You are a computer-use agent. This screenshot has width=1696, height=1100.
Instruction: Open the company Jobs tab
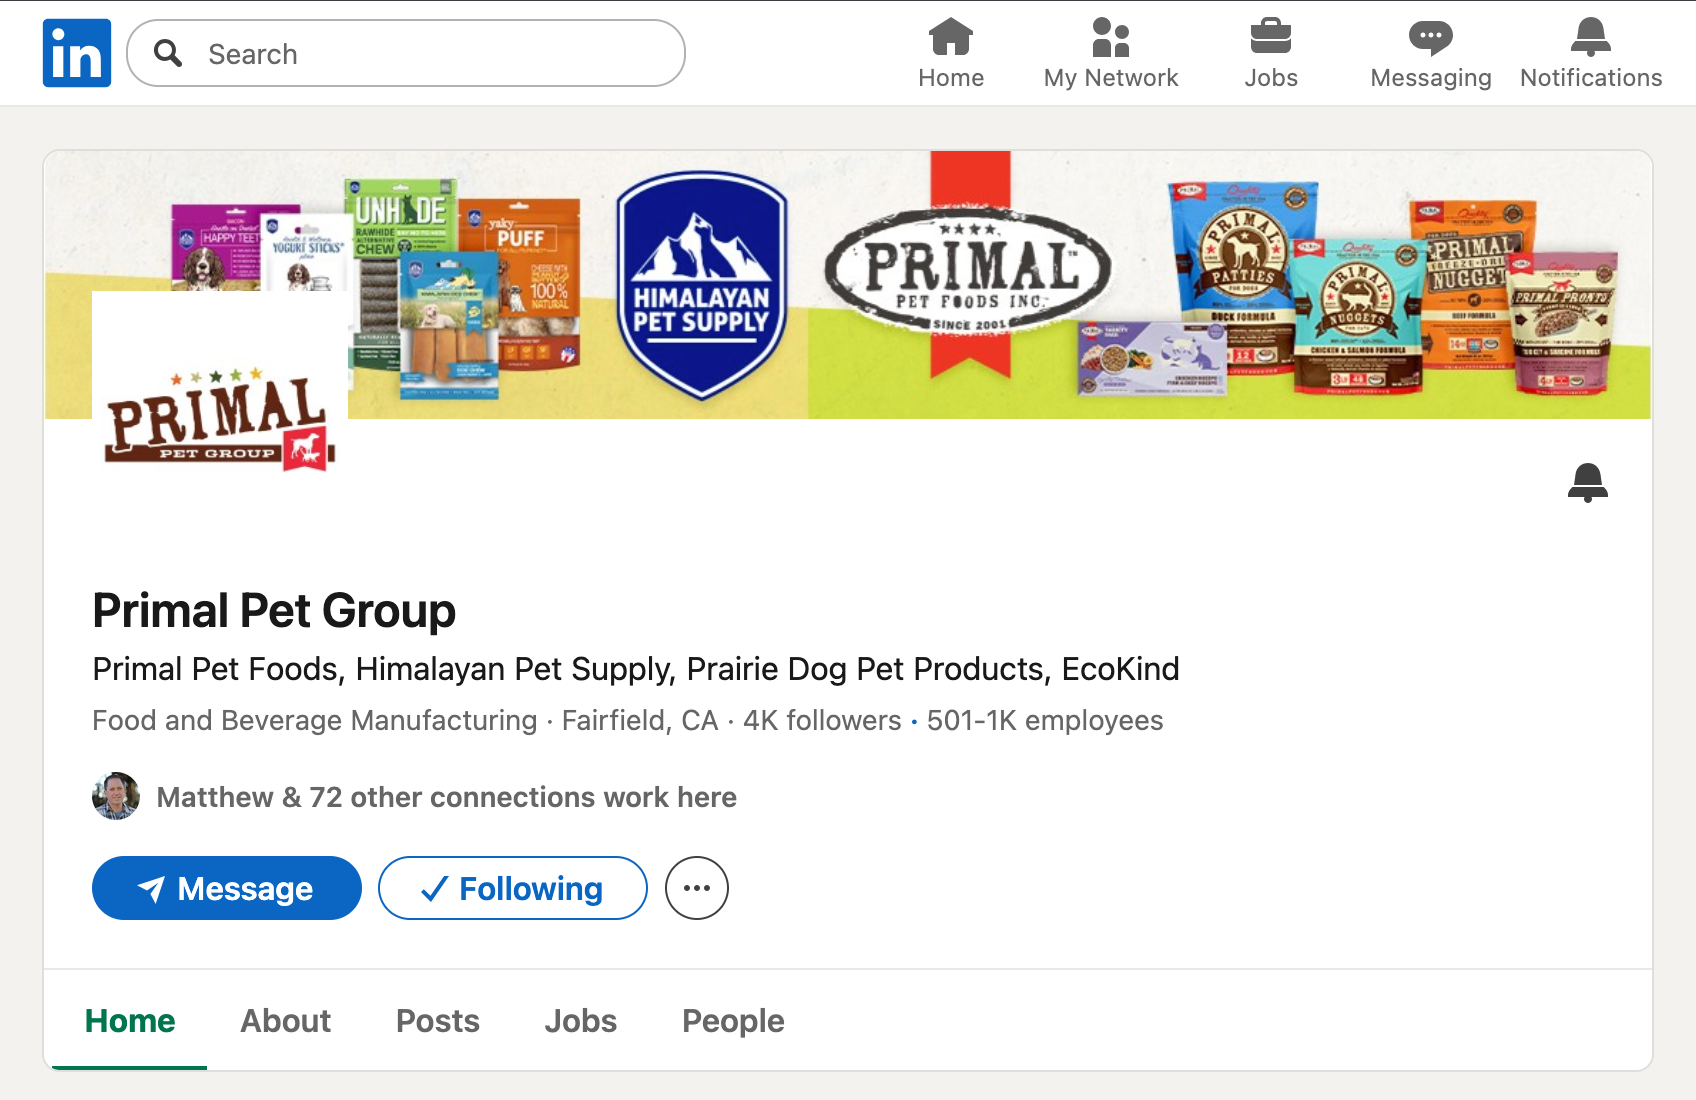(x=581, y=1021)
